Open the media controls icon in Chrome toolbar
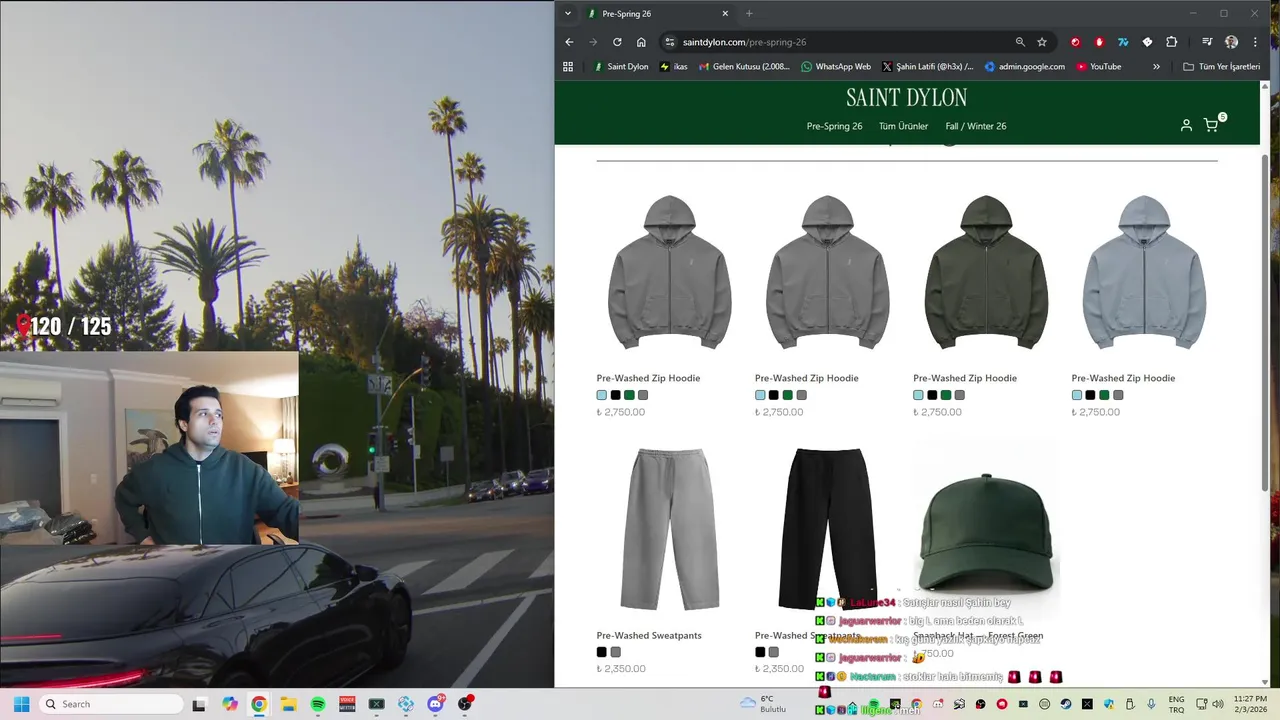This screenshot has height=720, width=1280. [1207, 42]
